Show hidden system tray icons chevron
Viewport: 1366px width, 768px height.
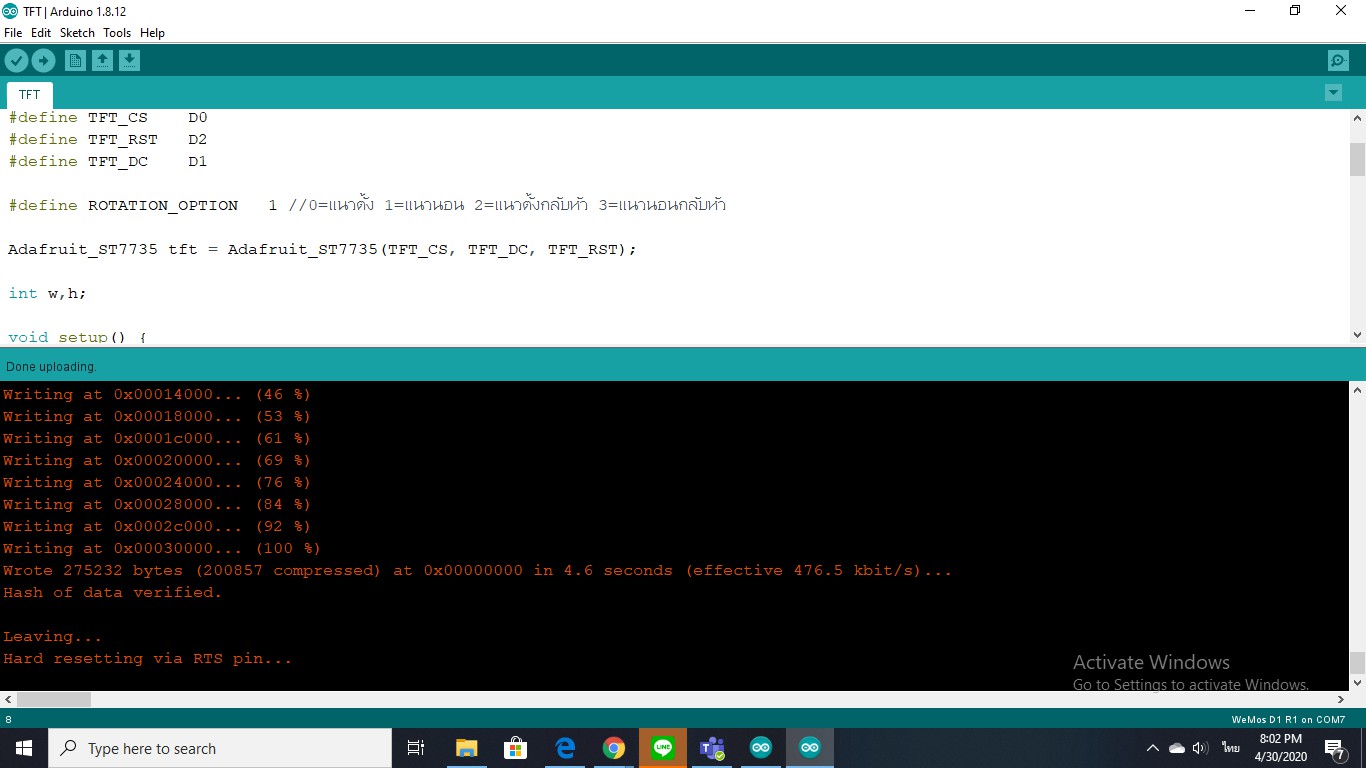(1152, 748)
